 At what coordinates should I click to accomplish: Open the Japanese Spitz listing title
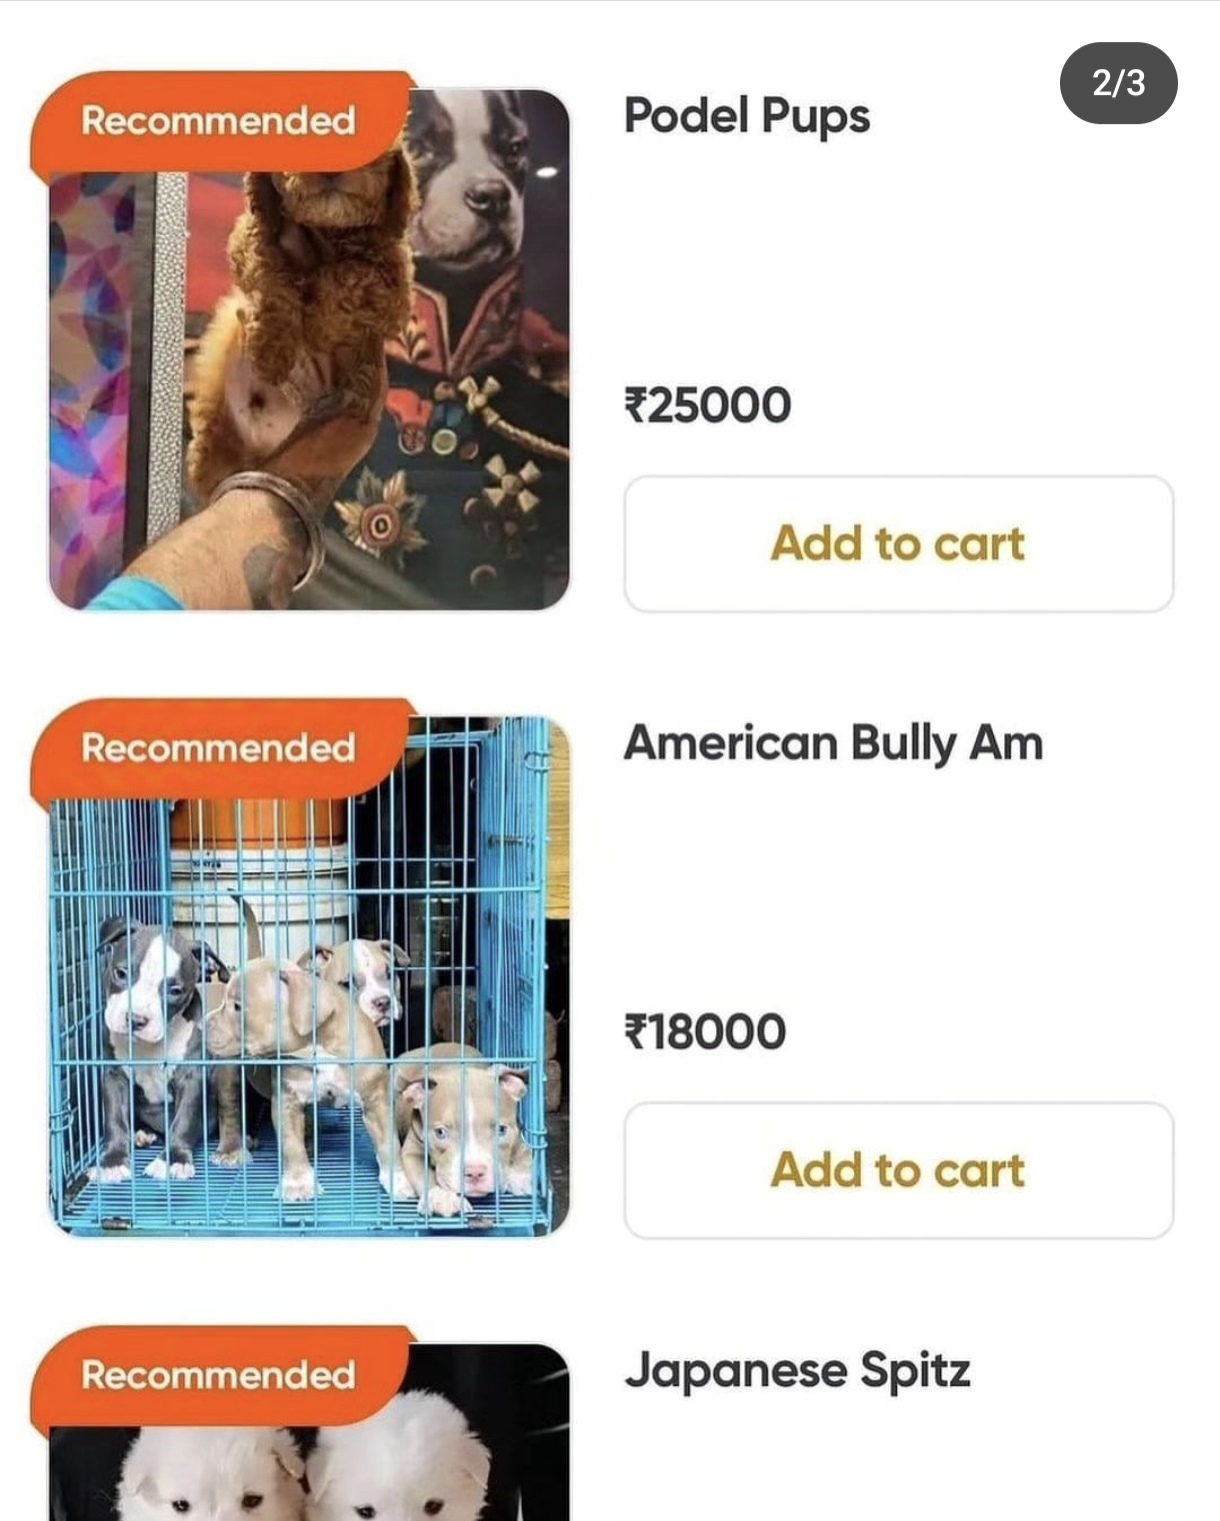[x=797, y=1371]
